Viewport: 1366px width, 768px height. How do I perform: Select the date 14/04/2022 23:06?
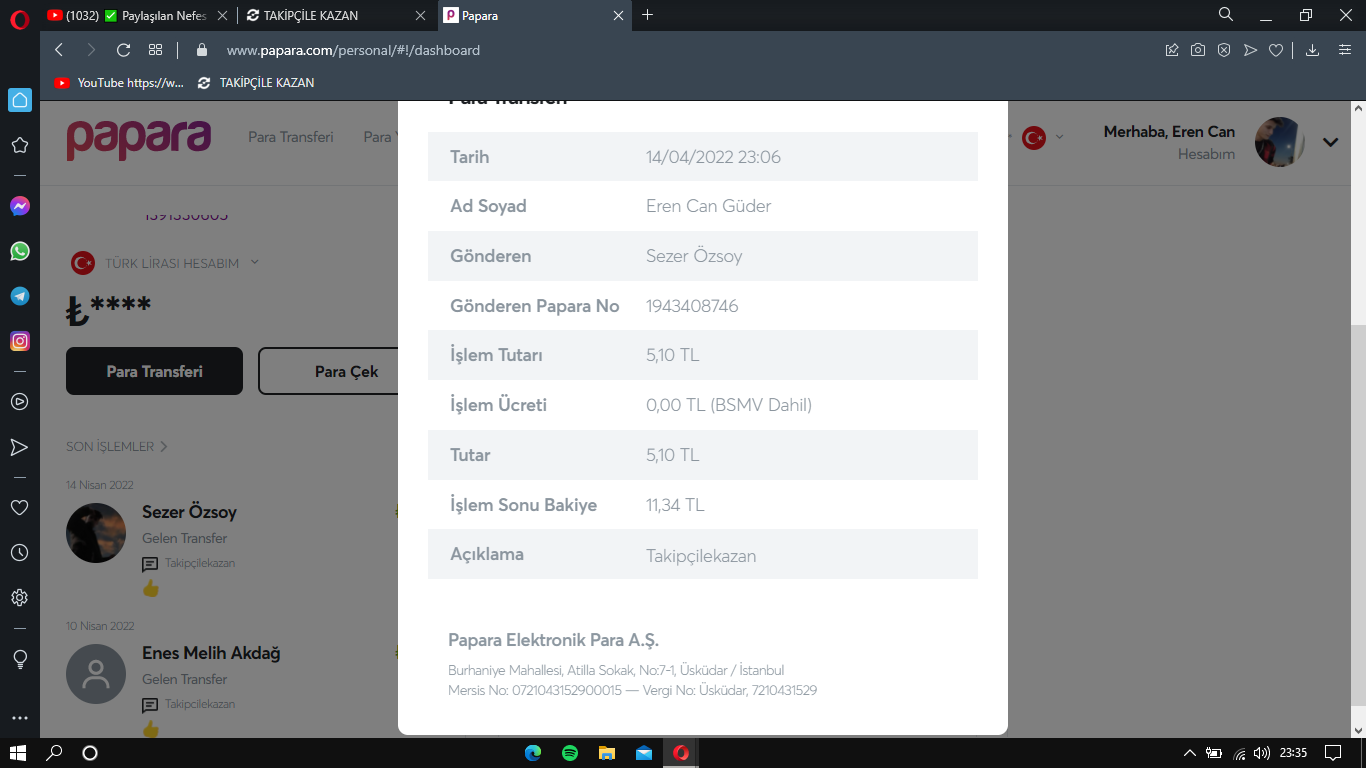click(713, 157)
